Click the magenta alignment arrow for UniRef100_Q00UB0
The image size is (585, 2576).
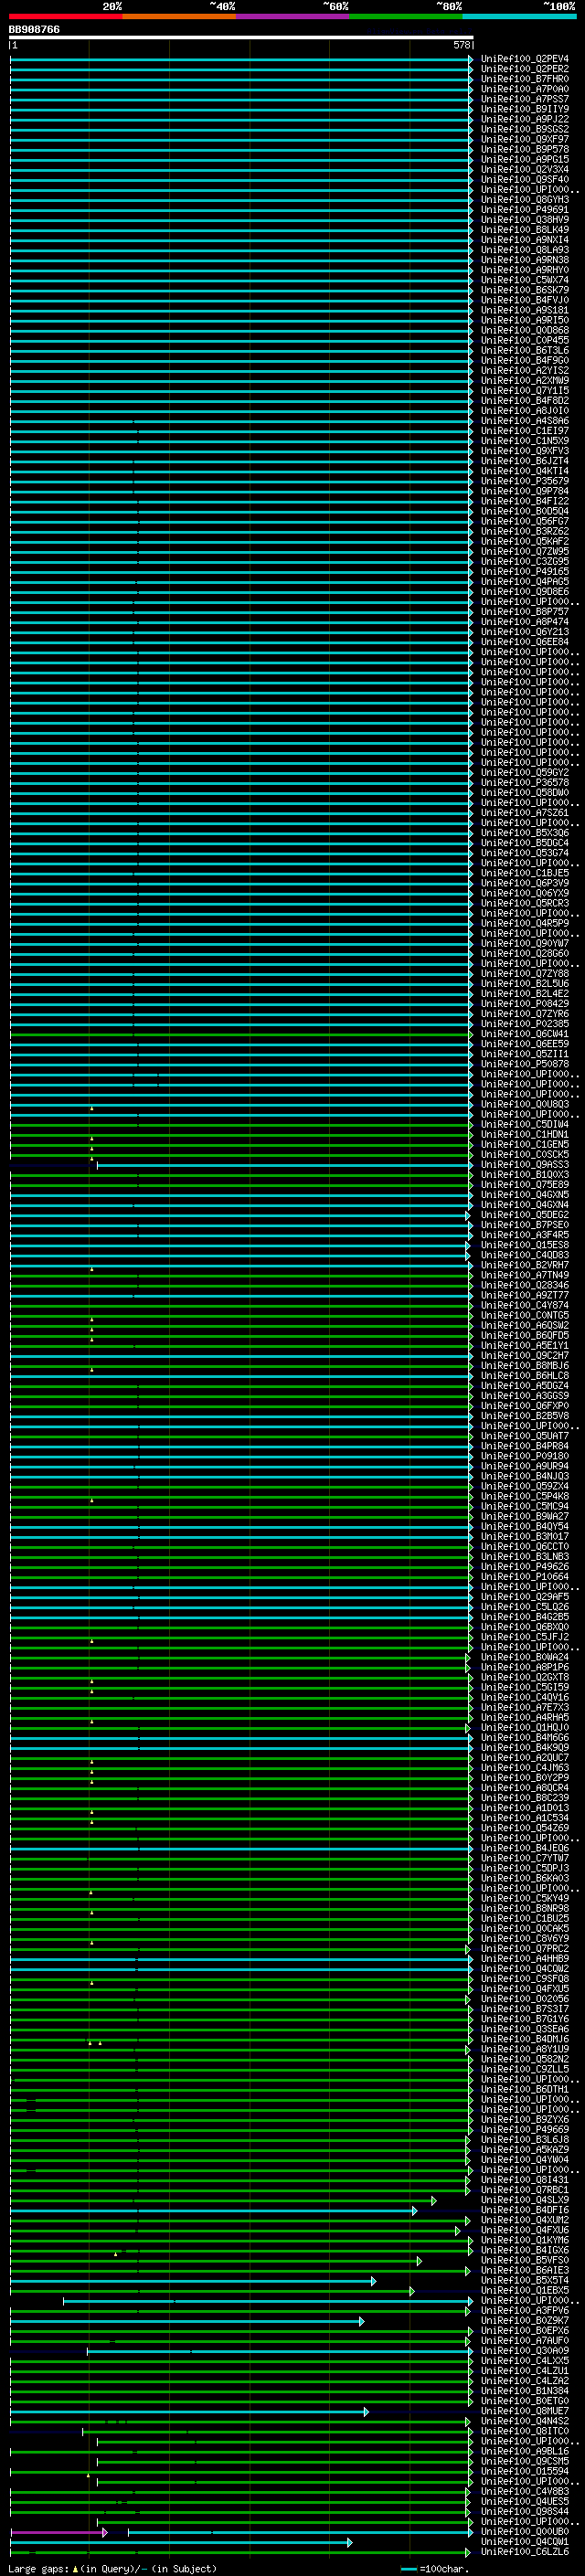click(104, 2532)
